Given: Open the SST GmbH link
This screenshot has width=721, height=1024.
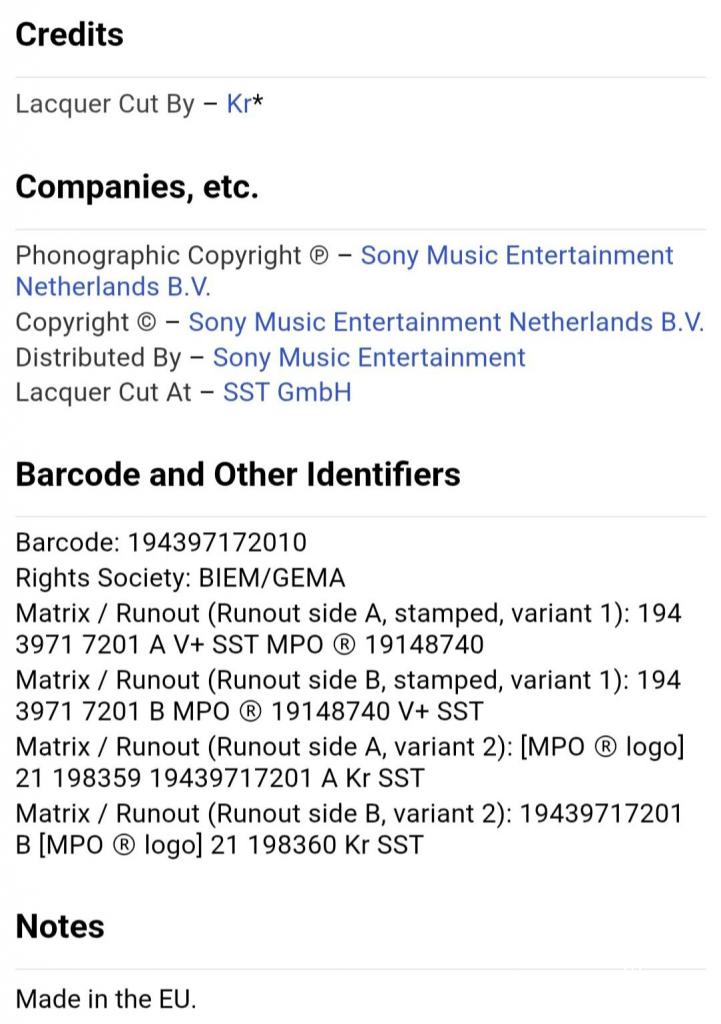Looking at the screenshot, I should (287, 392).
